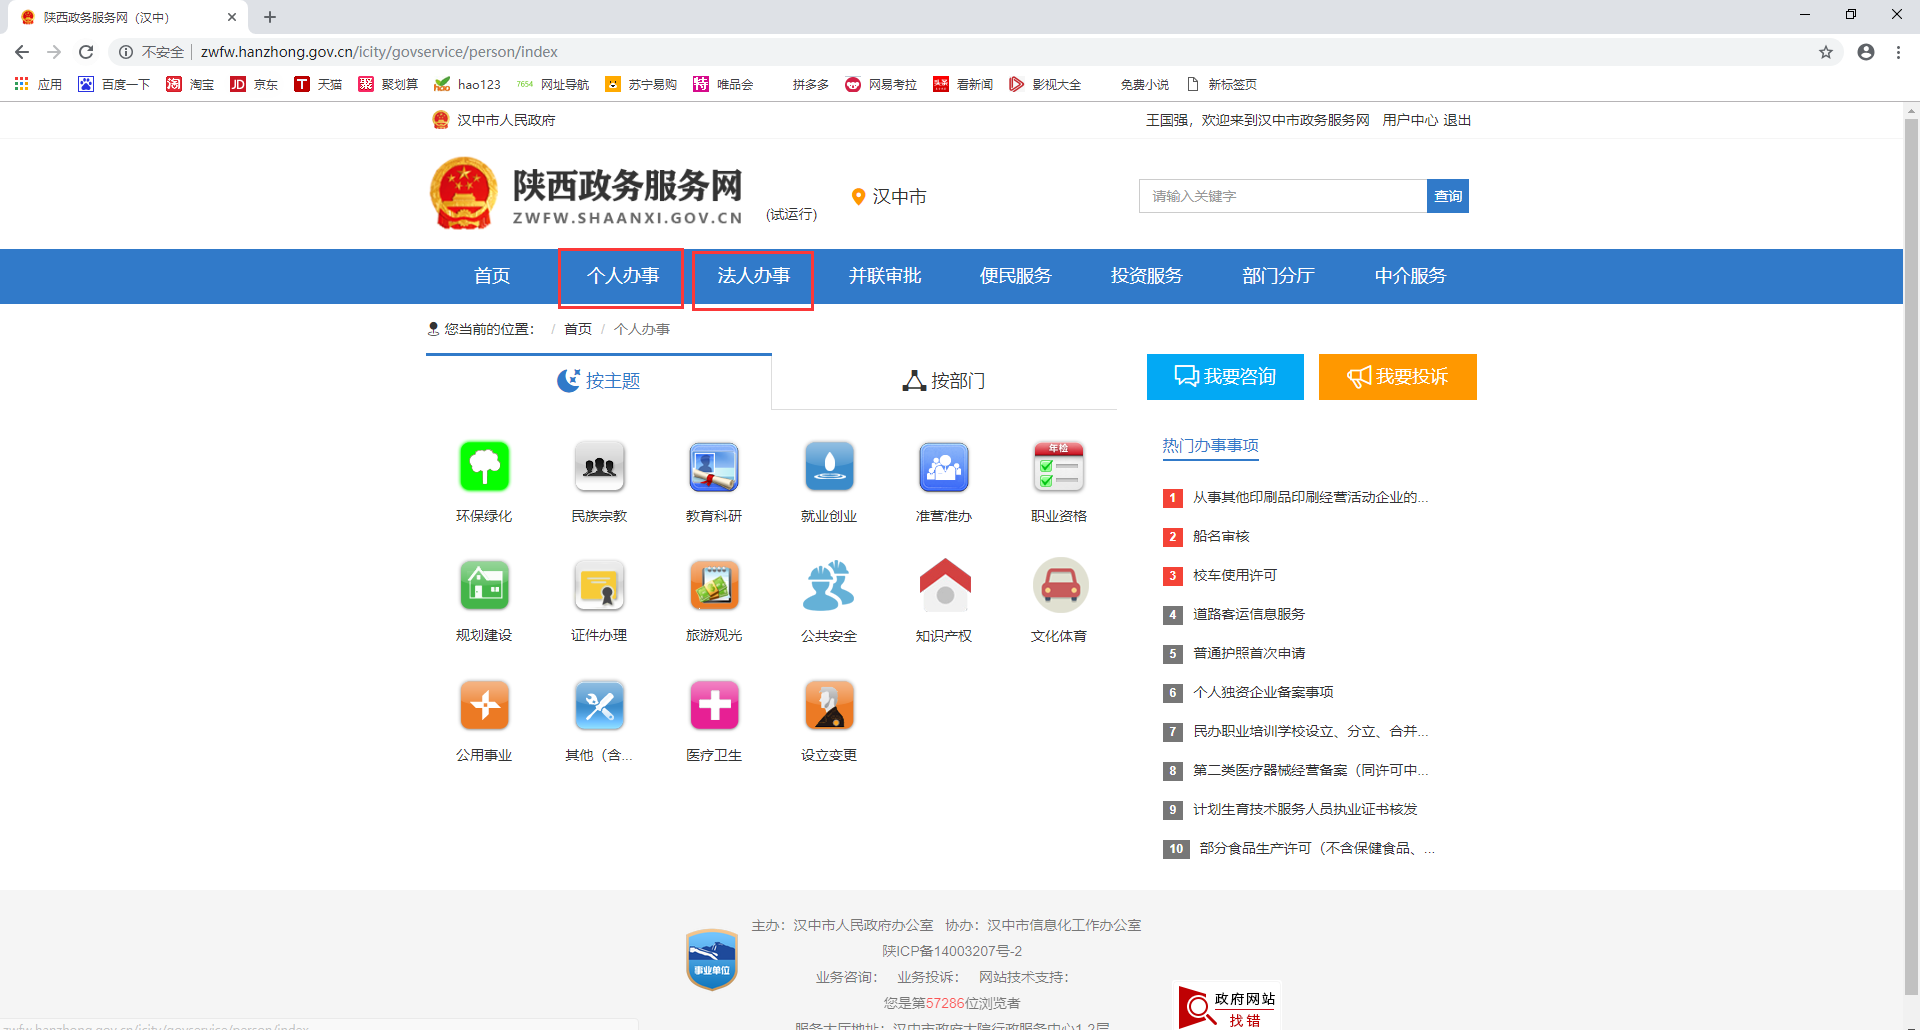The height and width of the screenshot is (1030, 1920).
Task: Open the 准营准办 category
Action: [x=943, y=467]
